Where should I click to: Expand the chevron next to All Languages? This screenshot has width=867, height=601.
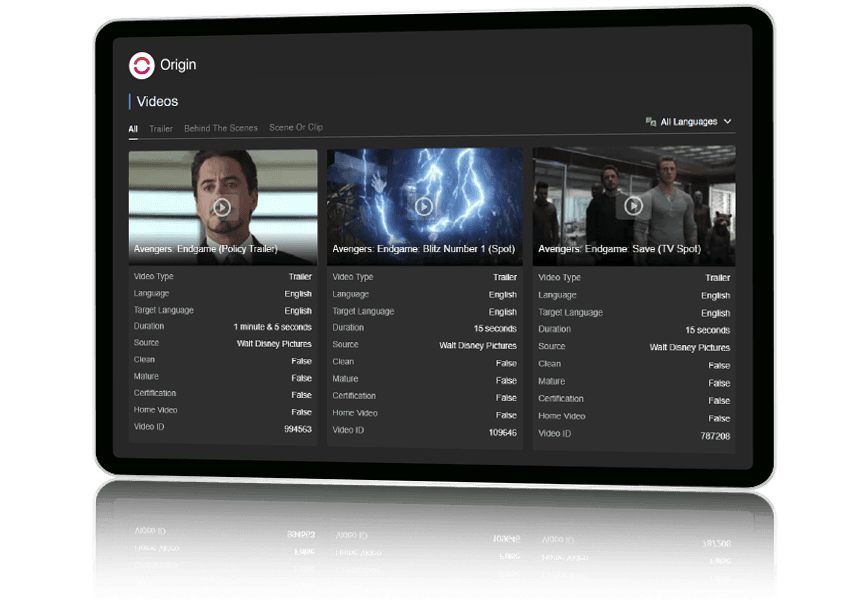(x=728, y=121)
